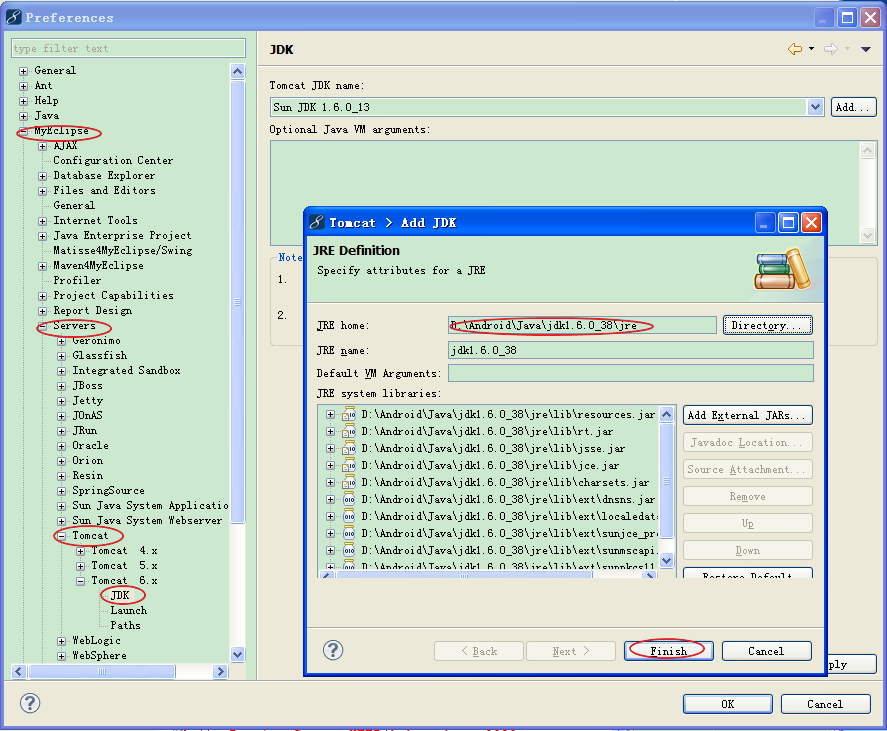Select the jce.jar library icon
Image resolution: width=887 pixels, height=731 pixels.
[348, 465]
